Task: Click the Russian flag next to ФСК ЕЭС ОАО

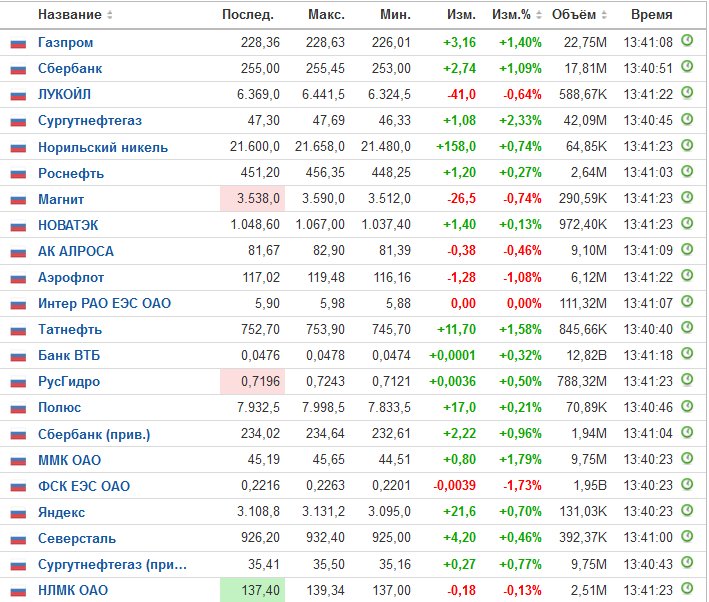Action: [x=18, y=487]
